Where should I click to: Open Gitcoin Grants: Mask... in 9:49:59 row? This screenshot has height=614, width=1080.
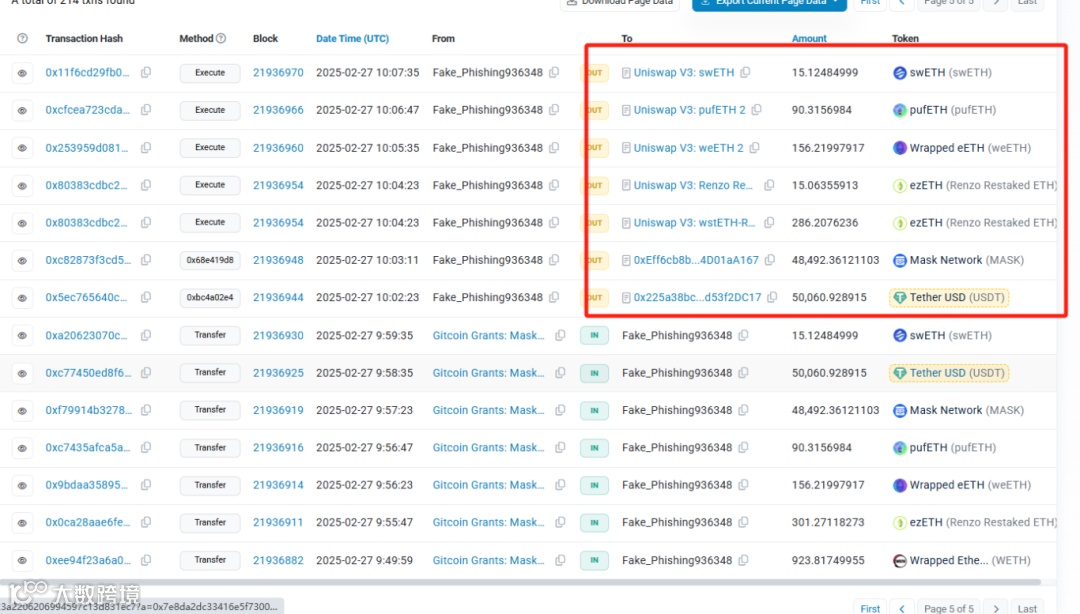[x=488, y=560]
